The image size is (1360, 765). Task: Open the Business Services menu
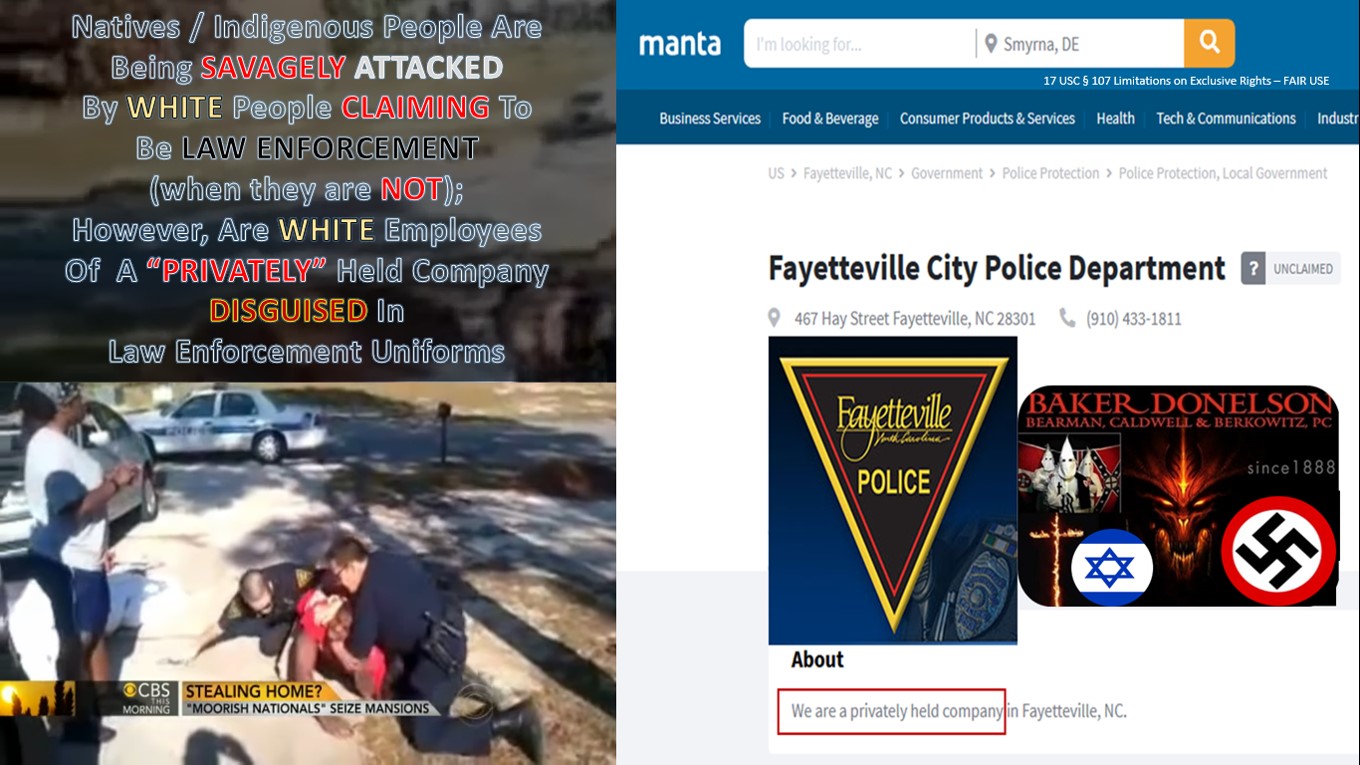(710, 118)
